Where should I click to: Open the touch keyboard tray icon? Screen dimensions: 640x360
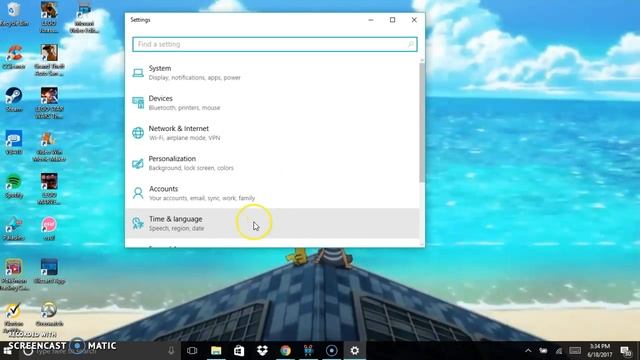click(575, 351)
